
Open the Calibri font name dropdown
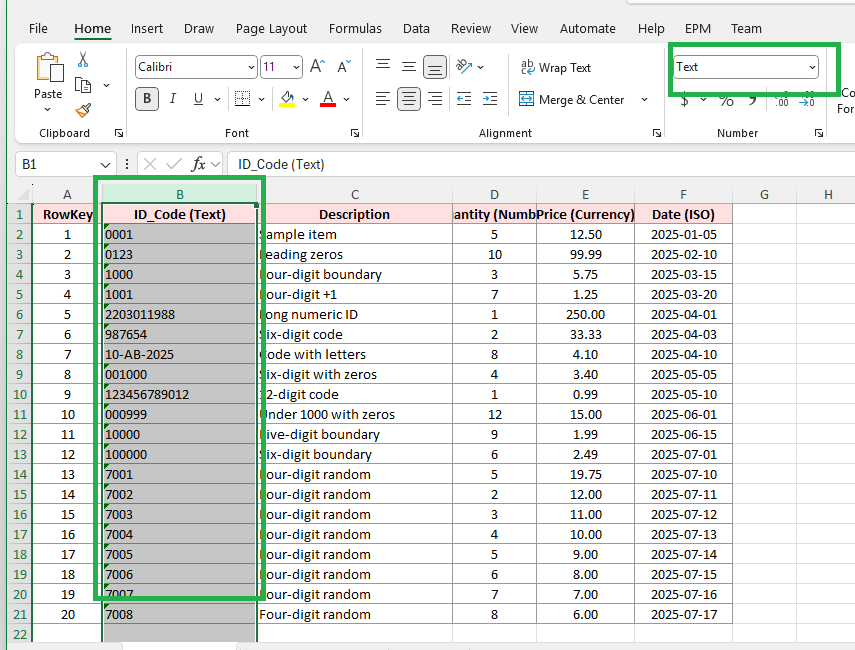click(x=249, y=67)
